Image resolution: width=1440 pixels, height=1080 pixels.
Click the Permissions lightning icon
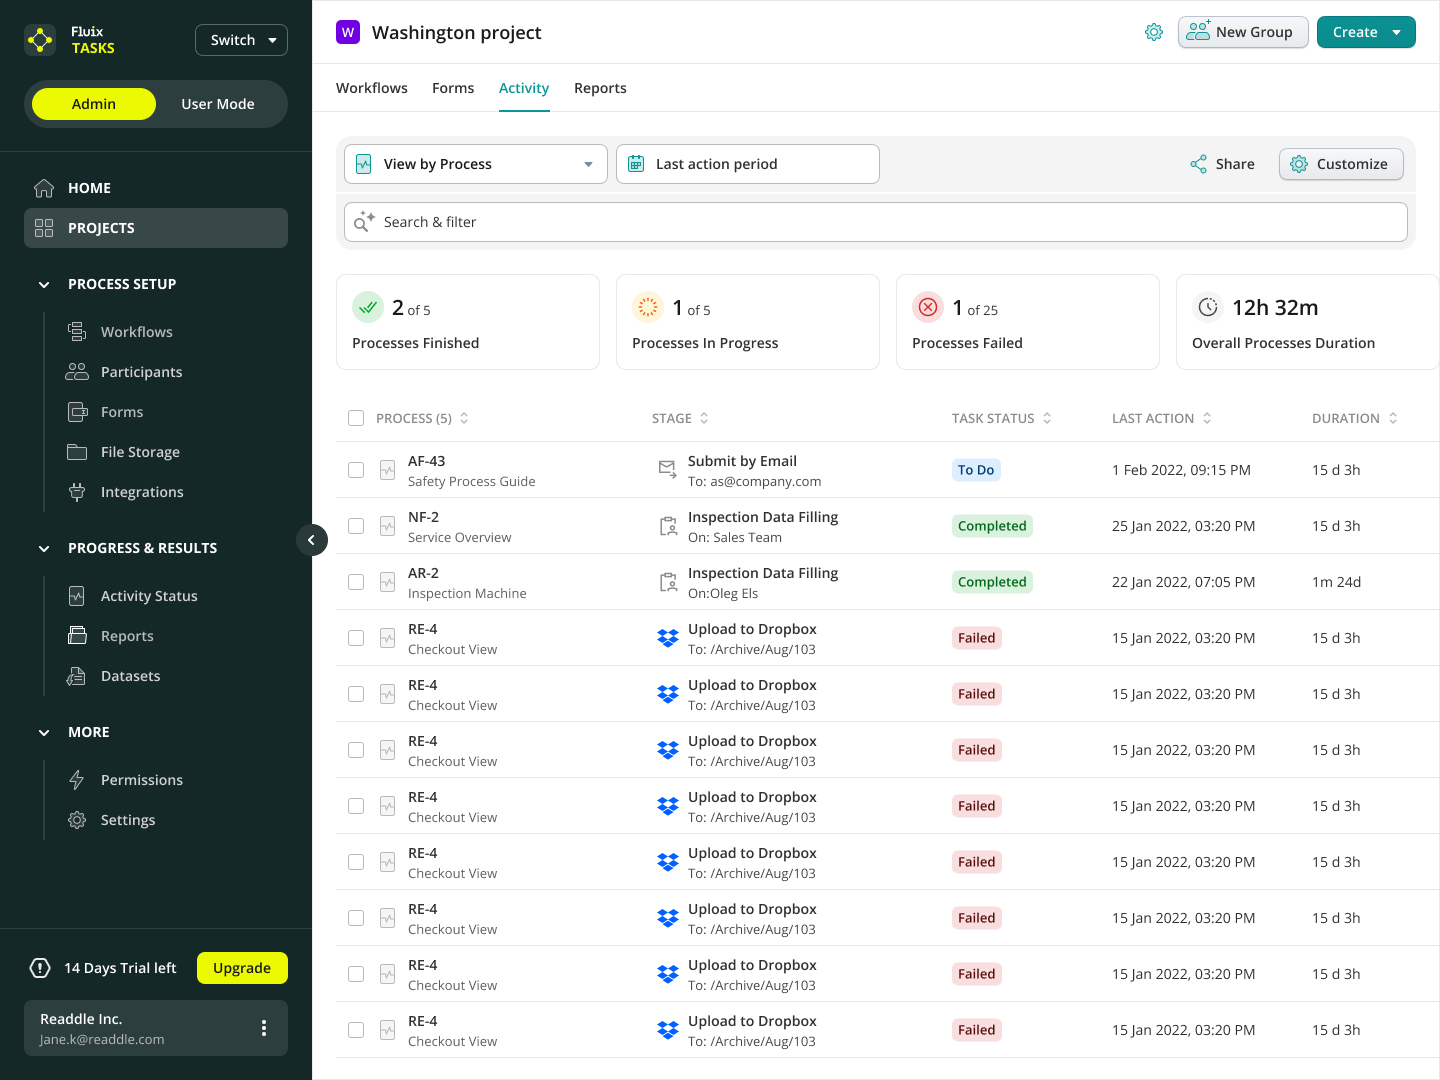point(77,780)
